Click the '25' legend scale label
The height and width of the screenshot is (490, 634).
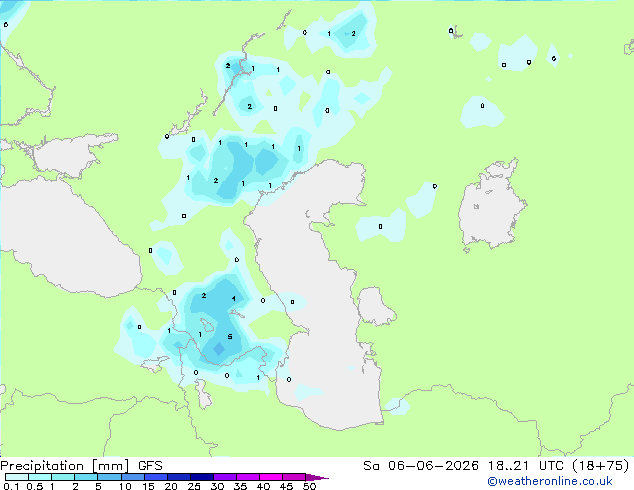point(194,486)
